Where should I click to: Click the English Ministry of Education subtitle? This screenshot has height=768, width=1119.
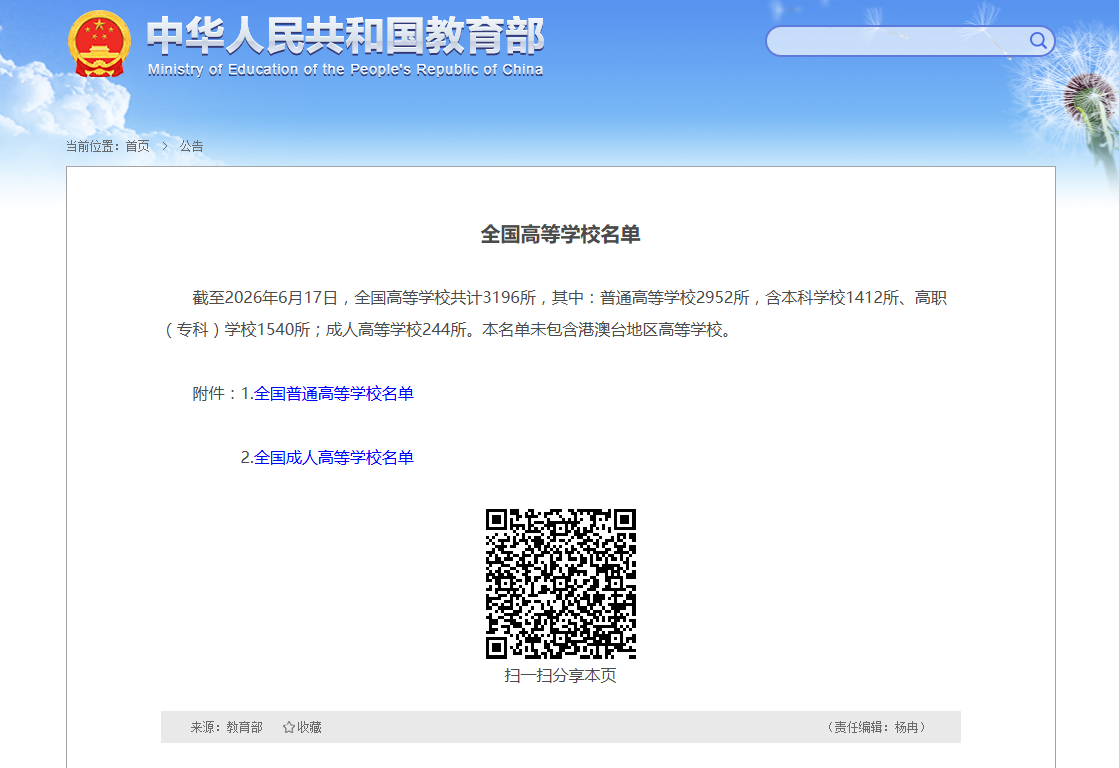(345, 70)
